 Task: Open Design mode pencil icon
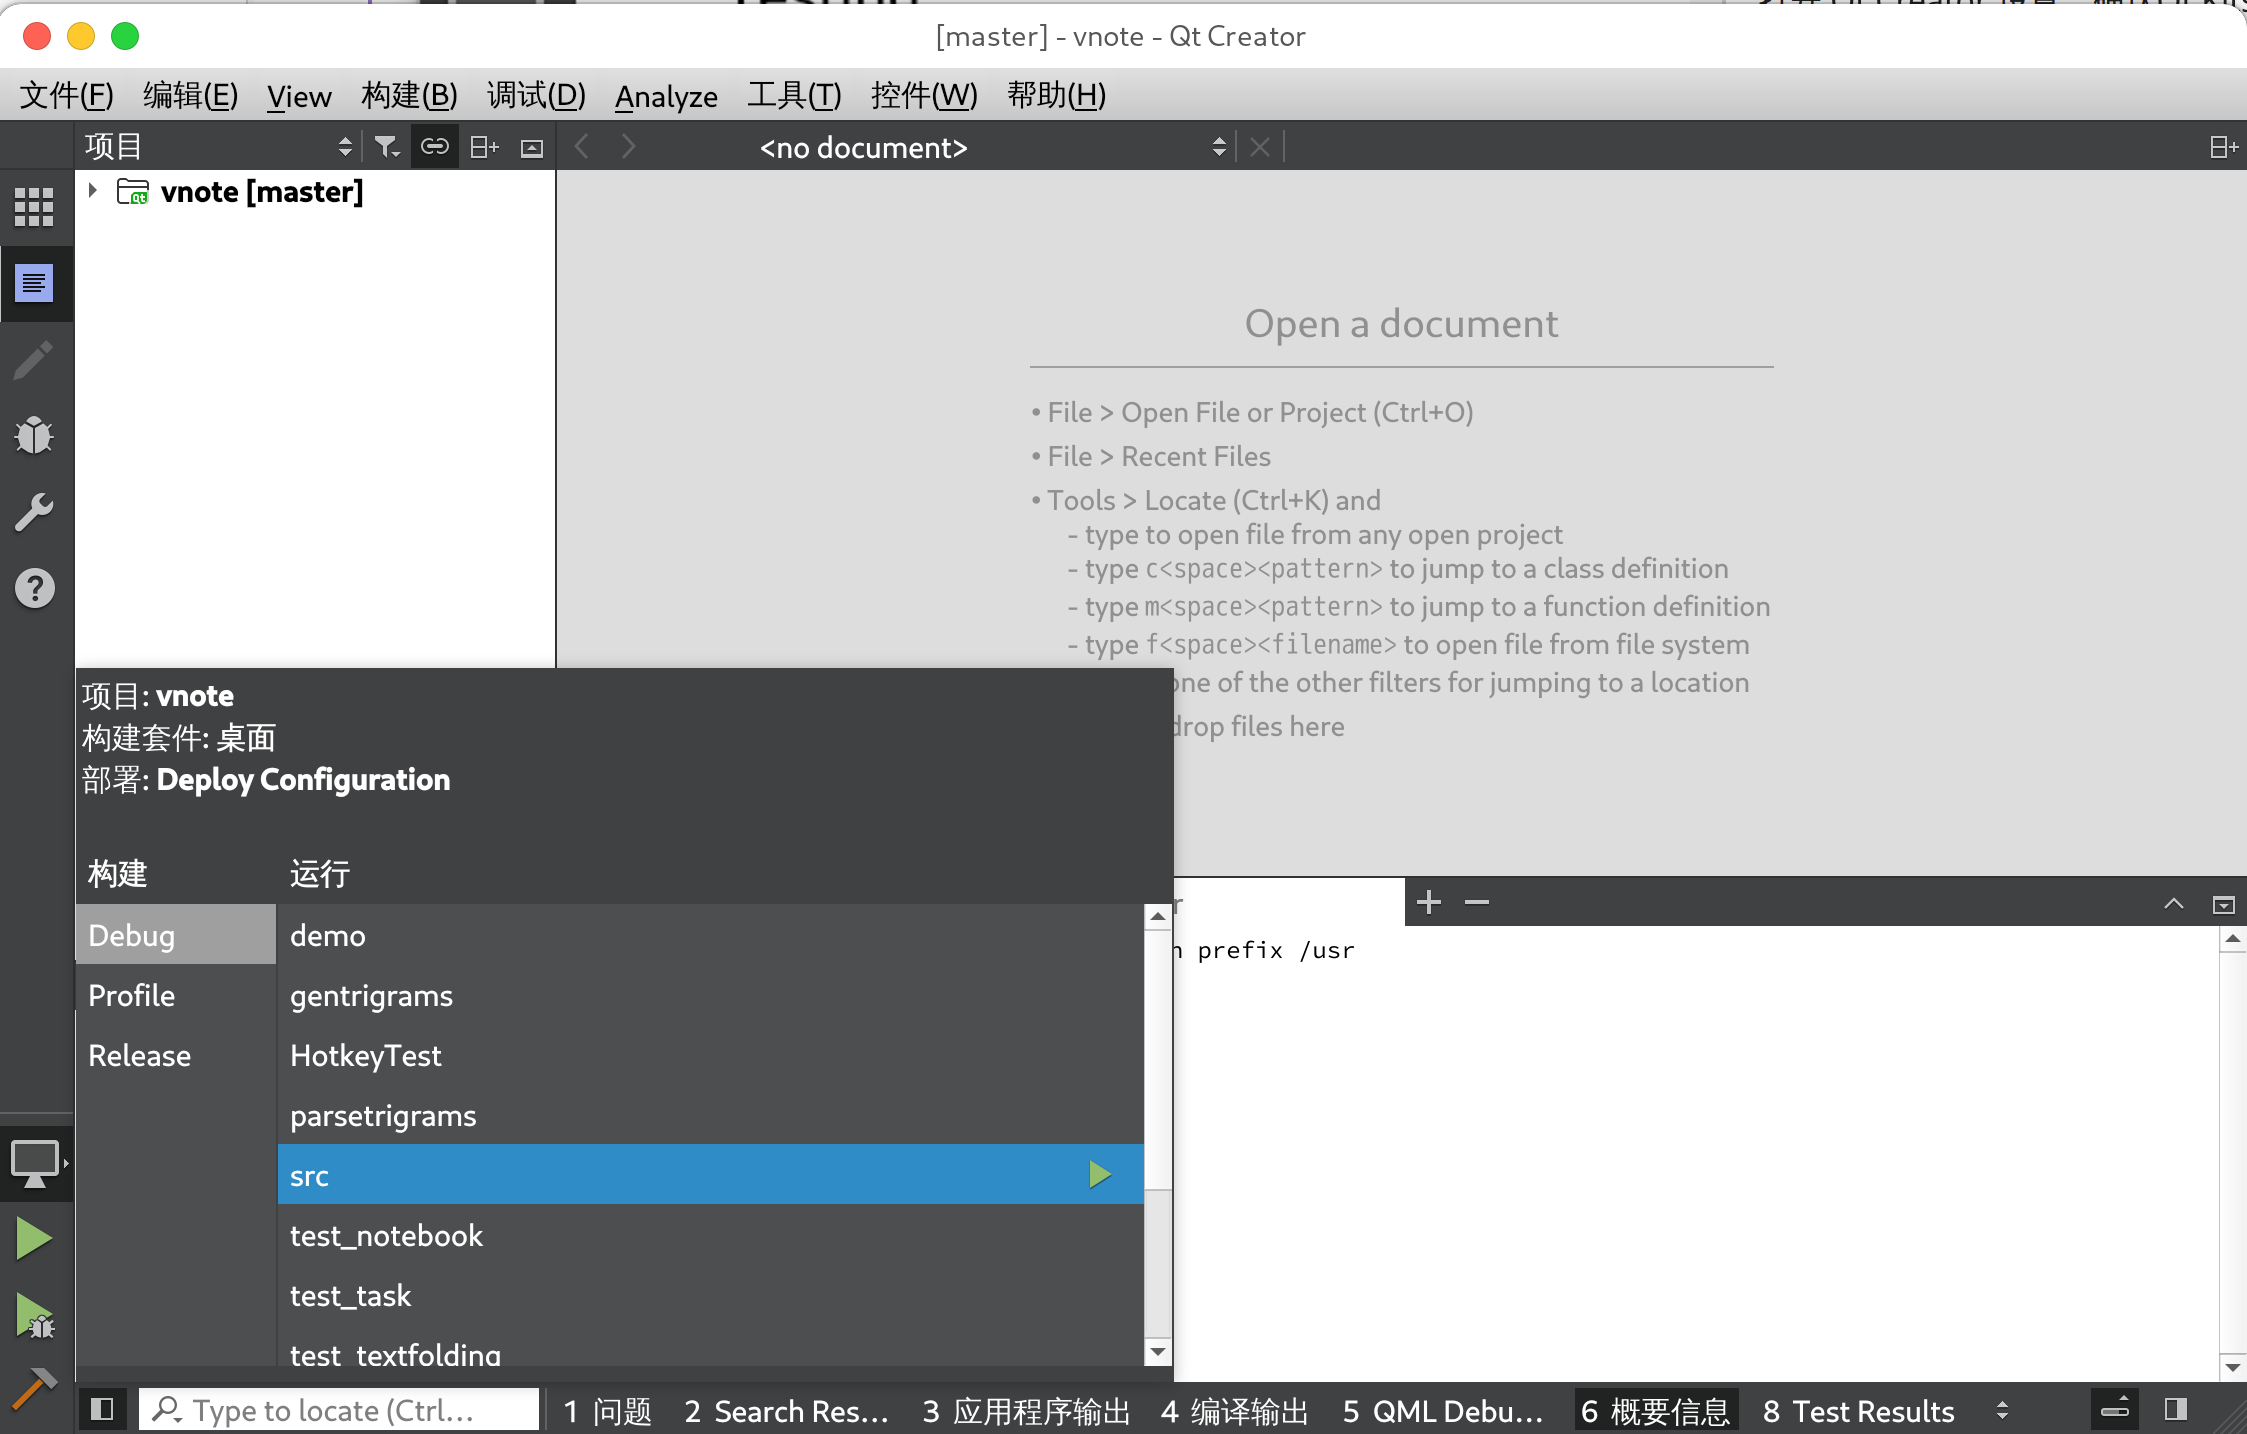(x=34, y=360)
